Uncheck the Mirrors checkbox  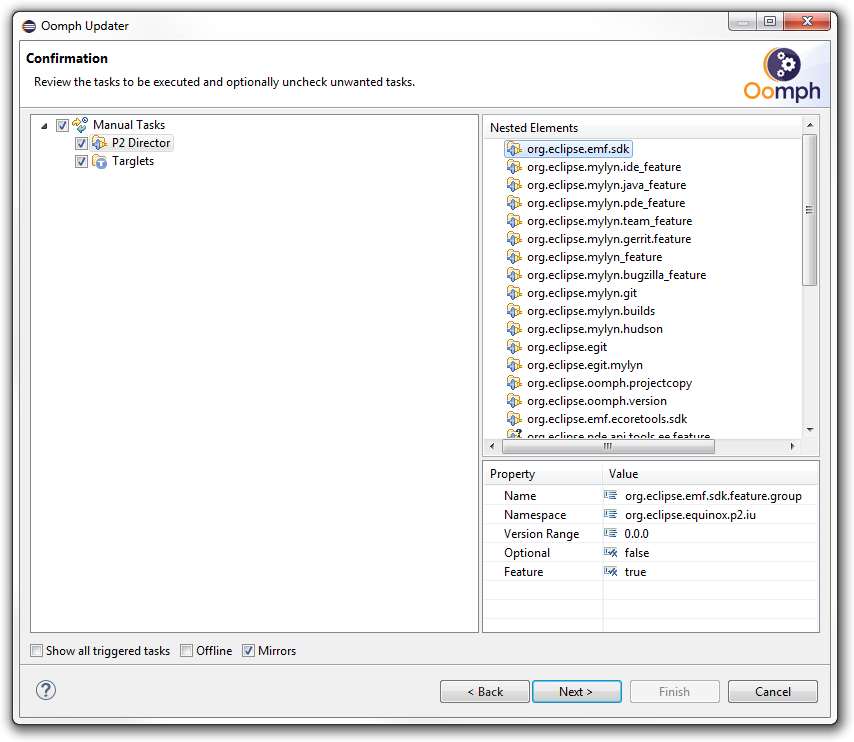click(249, 651)
